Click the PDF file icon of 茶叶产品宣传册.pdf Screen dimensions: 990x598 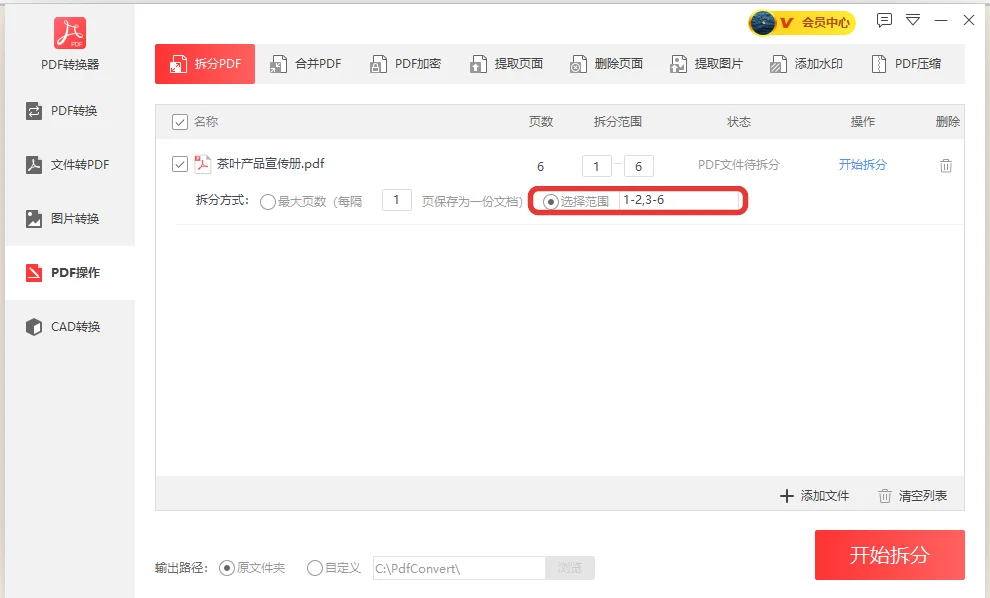pos(202,164)
